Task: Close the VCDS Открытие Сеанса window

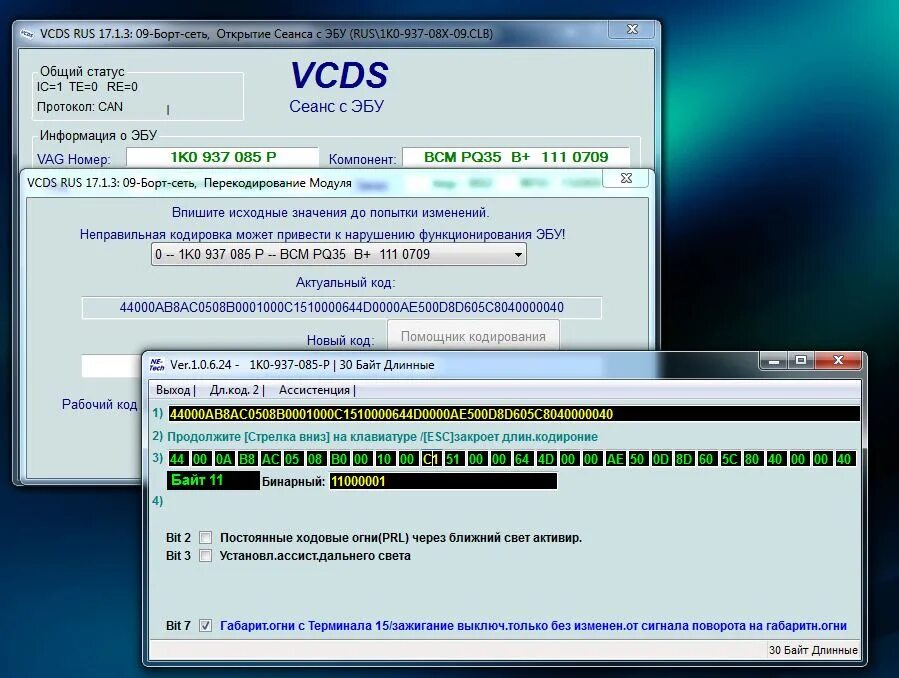Action: [632, 29]
